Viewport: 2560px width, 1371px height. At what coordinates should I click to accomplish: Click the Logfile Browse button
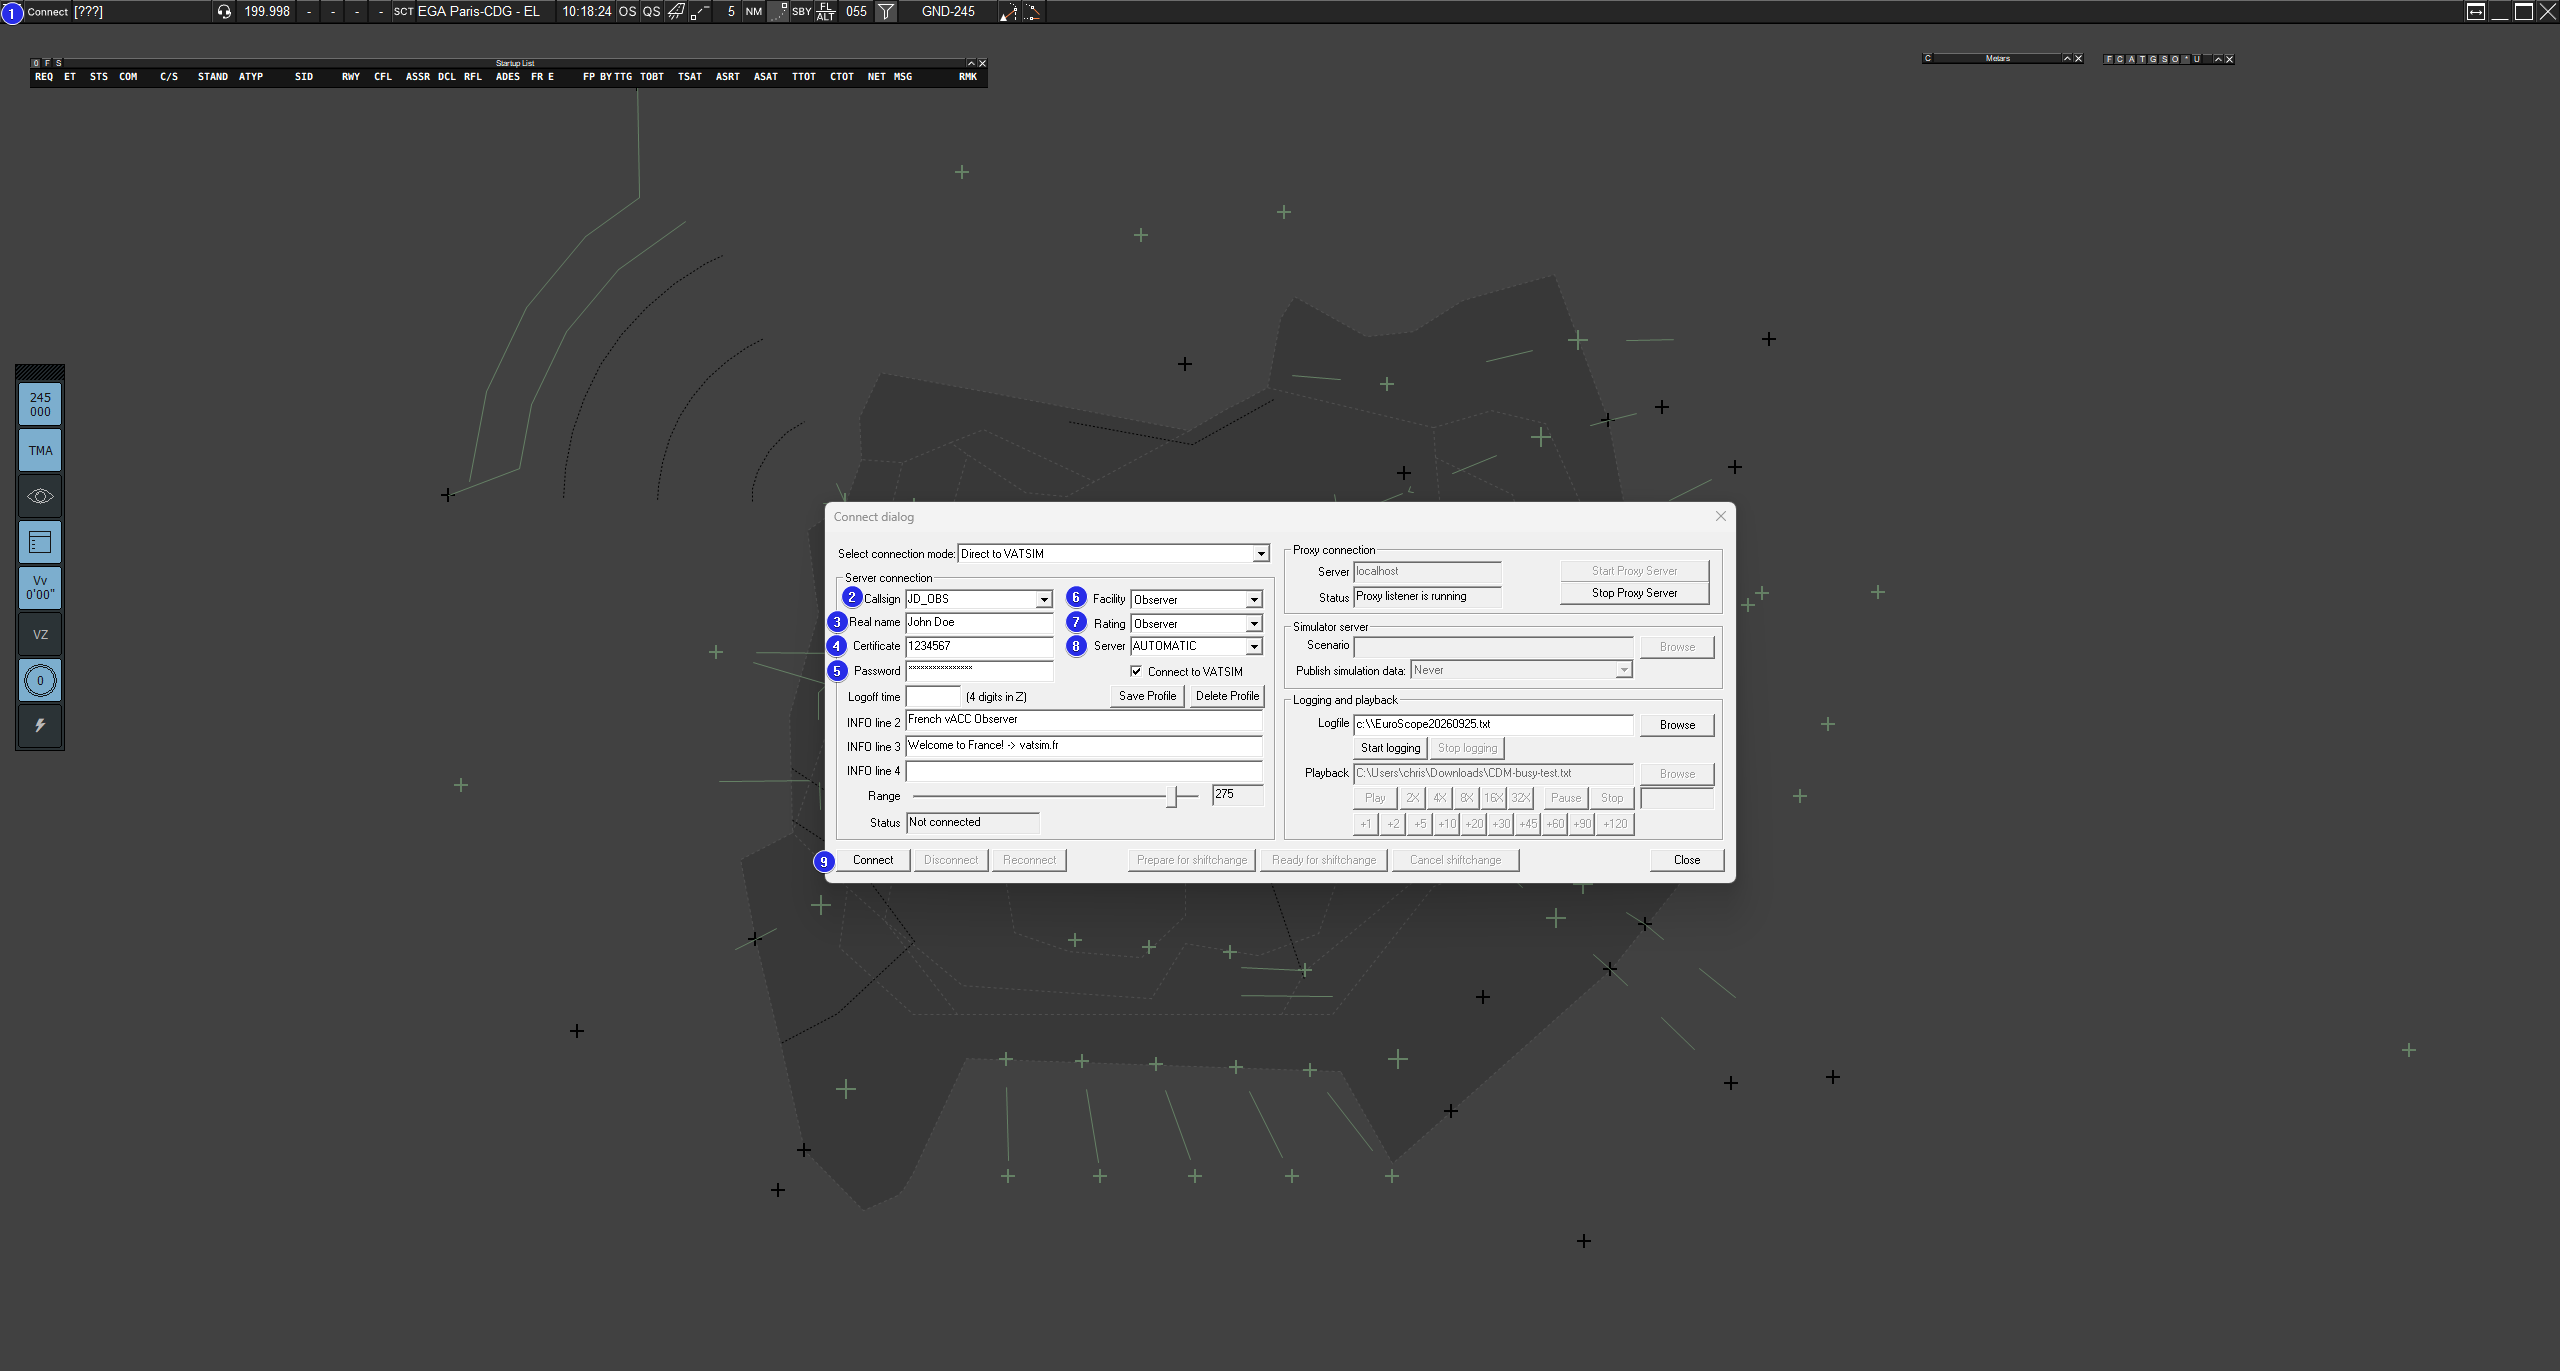click(1677, 725)
